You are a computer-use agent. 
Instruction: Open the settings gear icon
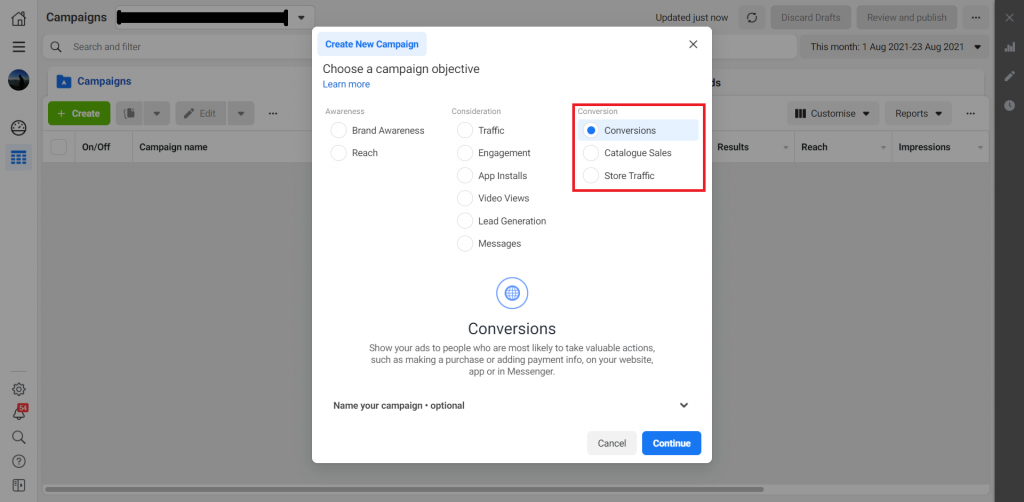point(19,390)
